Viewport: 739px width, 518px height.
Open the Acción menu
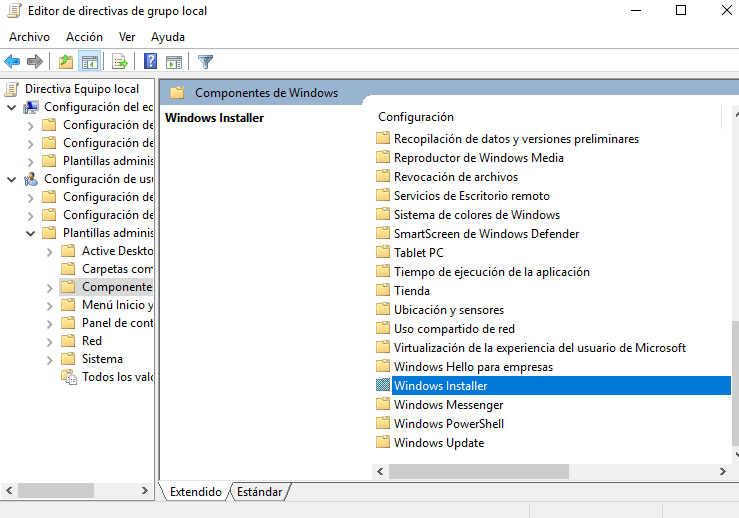[84, 37]
